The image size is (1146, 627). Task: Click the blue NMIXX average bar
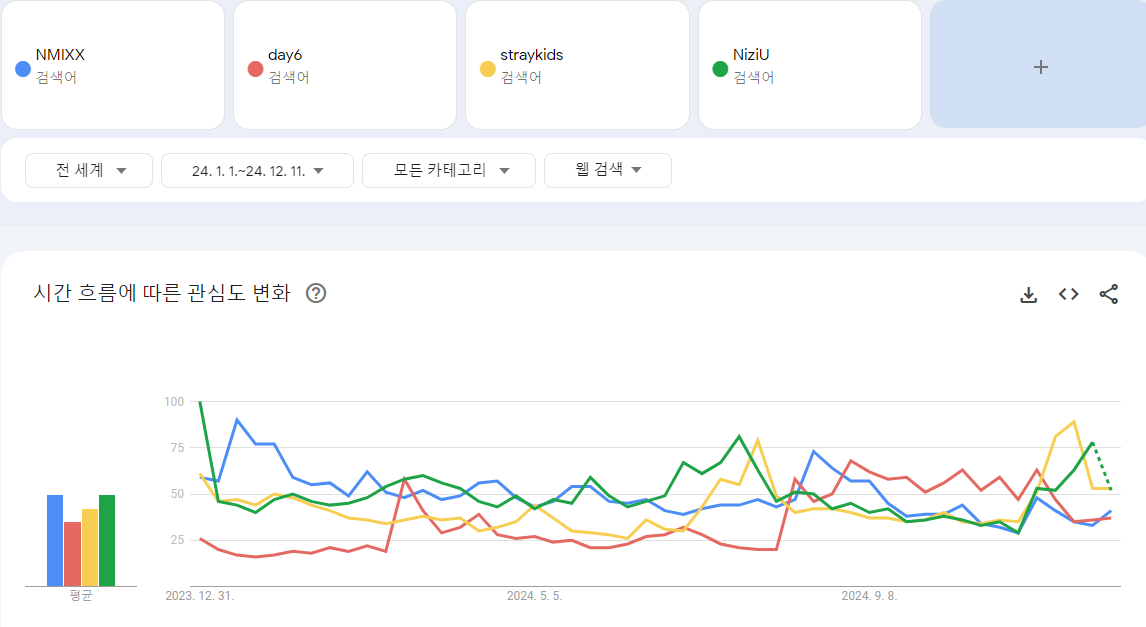pos(55,541)
